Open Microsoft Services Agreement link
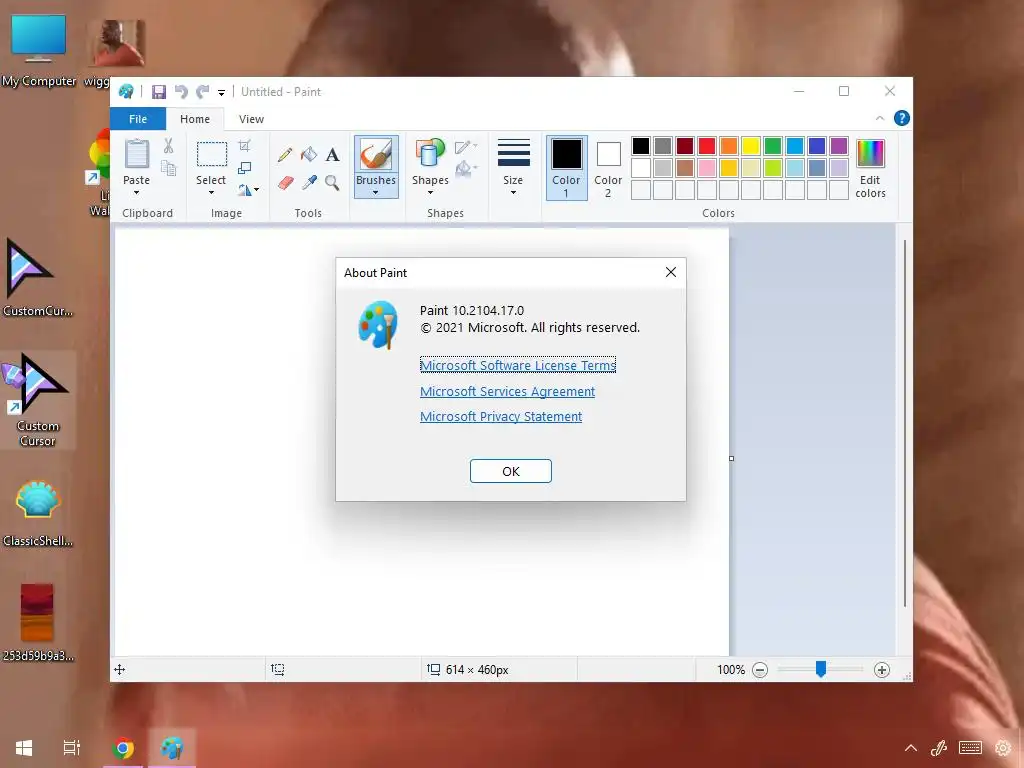 (x=507, y=391)
